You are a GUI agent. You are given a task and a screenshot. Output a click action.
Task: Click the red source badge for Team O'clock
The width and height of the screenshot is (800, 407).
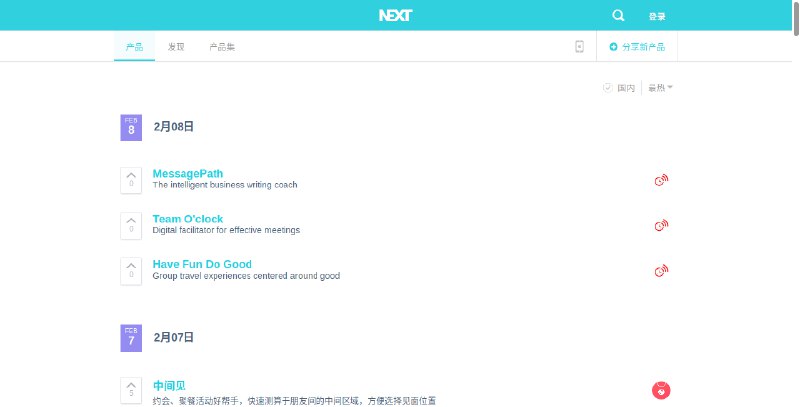(x=660, y=225)
